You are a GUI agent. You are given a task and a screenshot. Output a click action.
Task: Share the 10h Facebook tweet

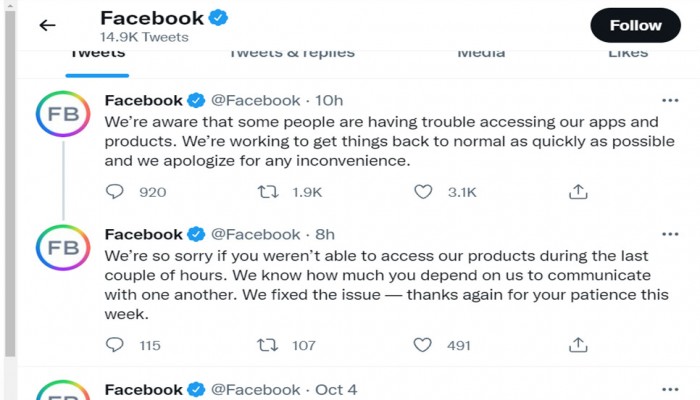pyautogui.click(x=578, y=192)
